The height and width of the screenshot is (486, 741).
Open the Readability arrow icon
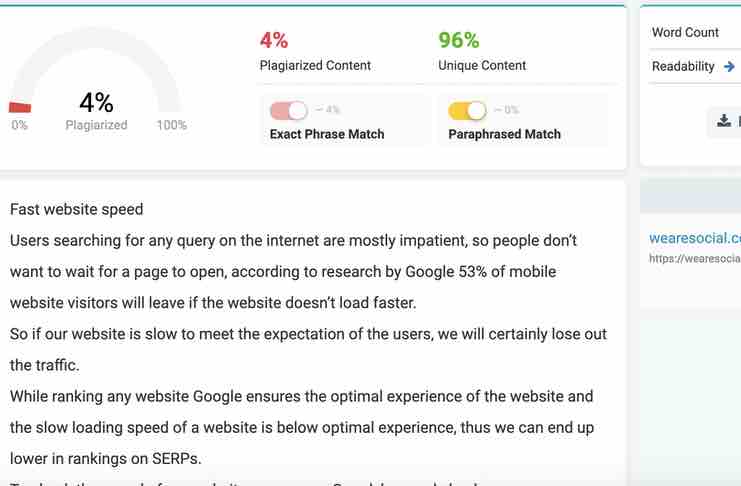pos(729,67)
